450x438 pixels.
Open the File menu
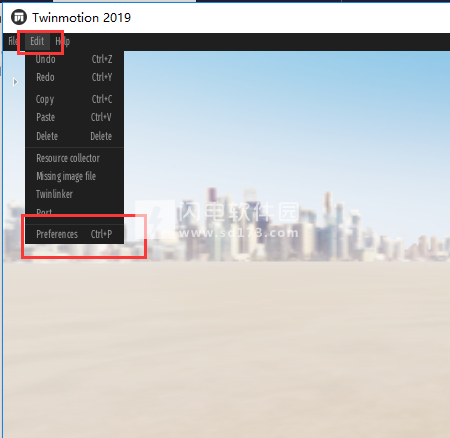[x=13, y=41]
